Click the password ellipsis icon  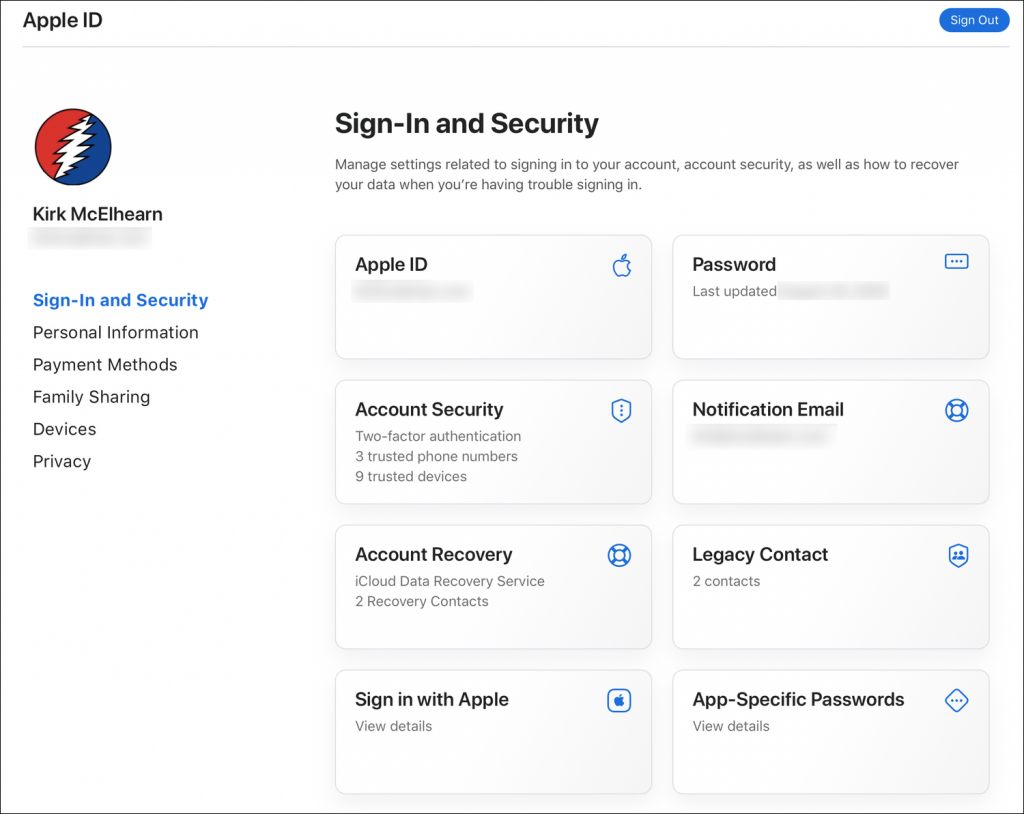pyautogui.click(x=956, y=260)
